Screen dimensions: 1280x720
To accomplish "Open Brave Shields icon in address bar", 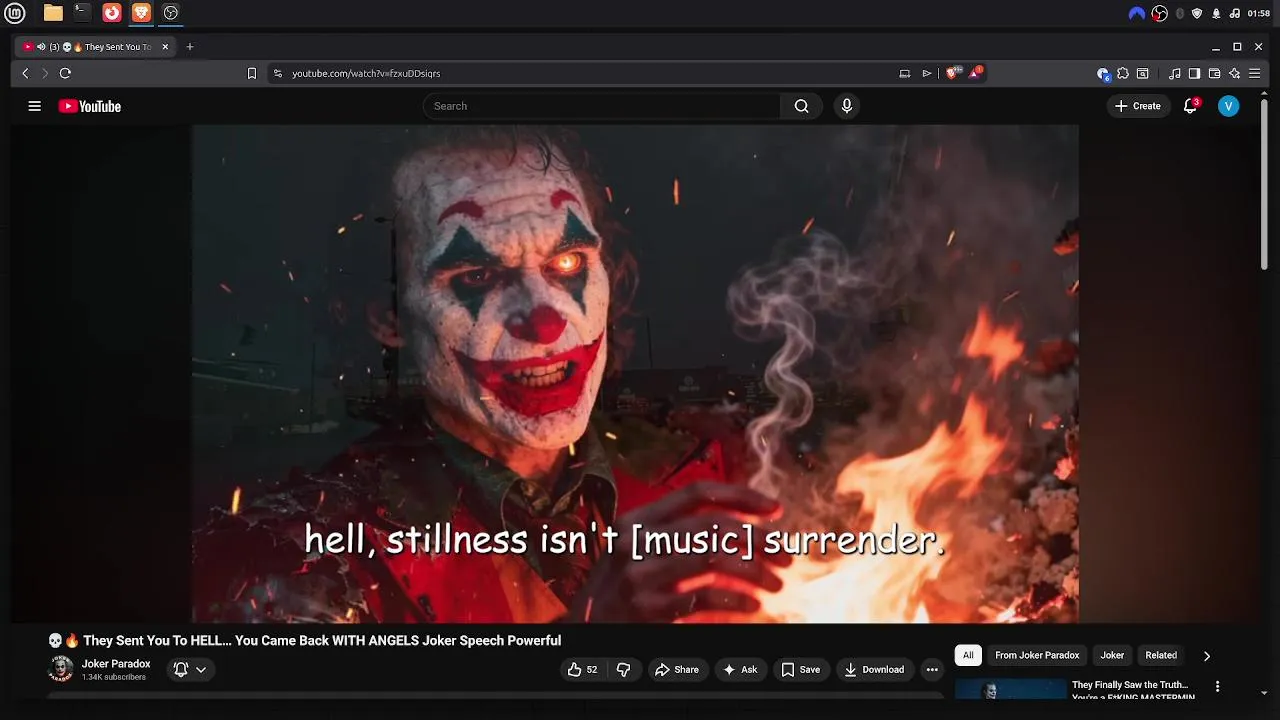I will coord(953,73).
